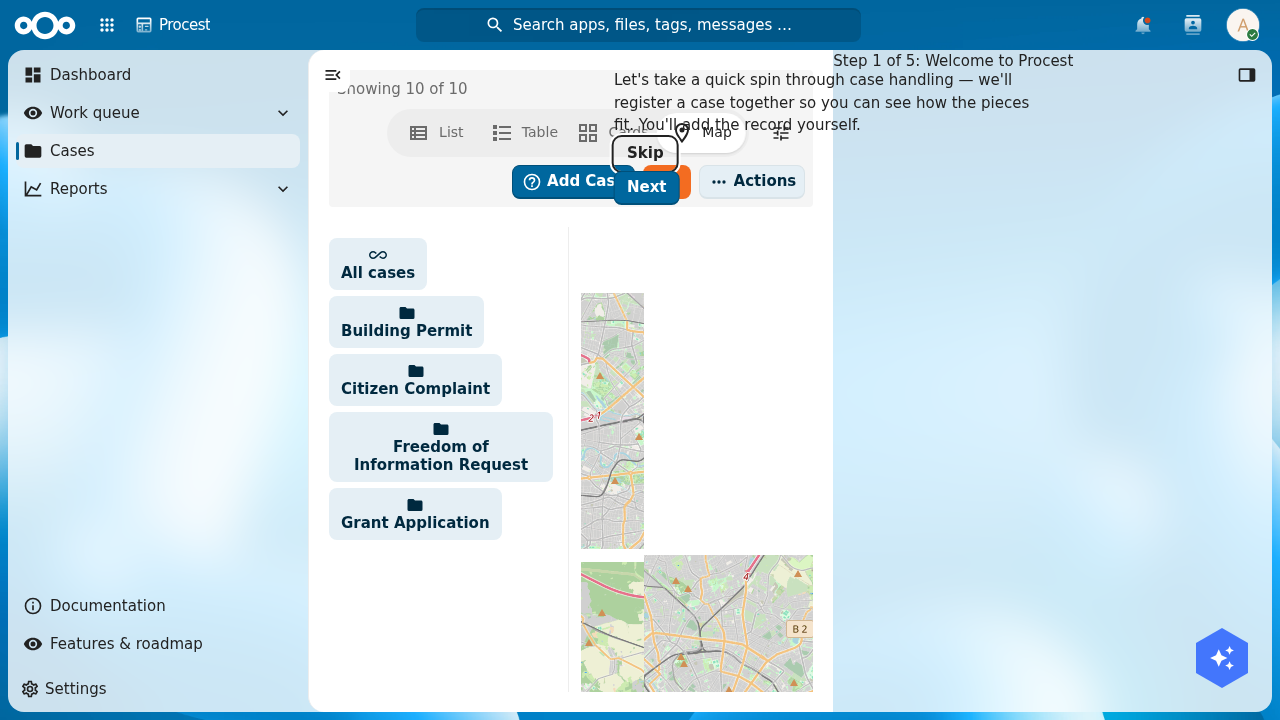Open the apps grid menu
The image size is (1280, 720).
coord(107,25)
